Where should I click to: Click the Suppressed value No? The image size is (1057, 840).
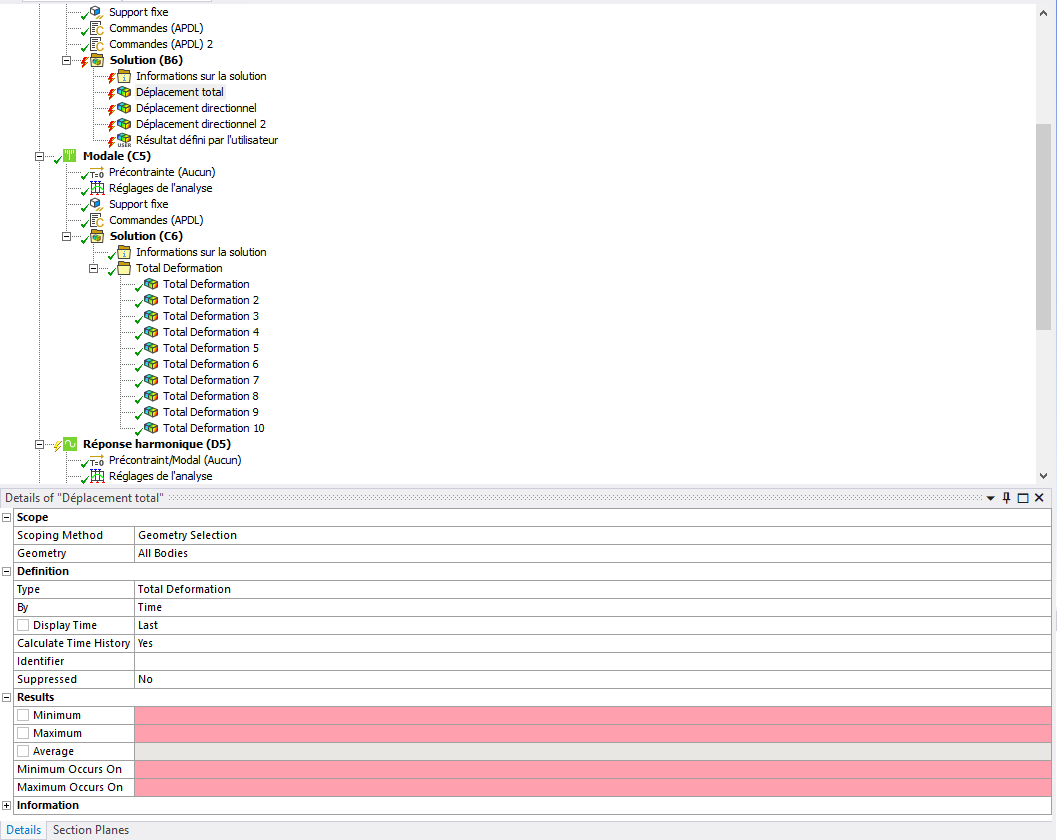(x=593, y=679)
